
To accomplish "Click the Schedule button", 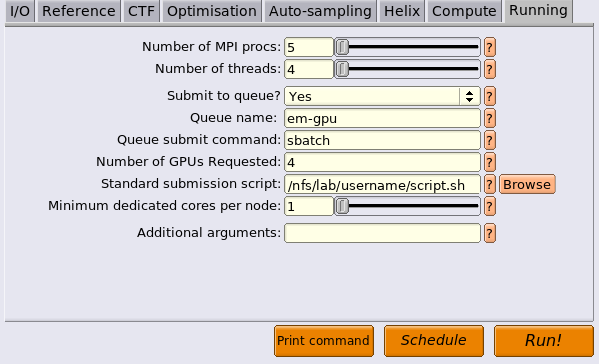I will tap(434, 341).
